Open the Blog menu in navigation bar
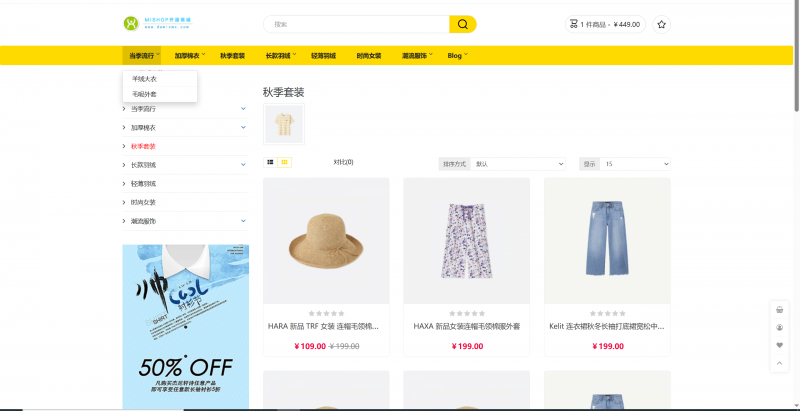The width and height of the screenshot is (800, 411). click(457, 56)
